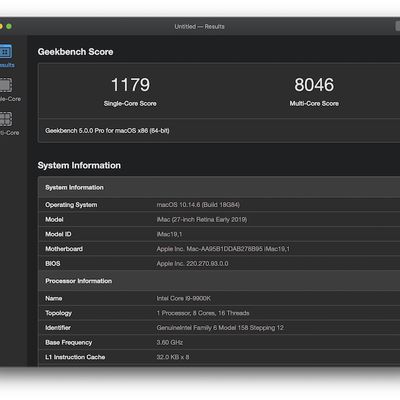The width and height of the screenshot is (400, 400).
Task: Select the iMac 27-inch Retina Early 2019 value
Action: [202, 219]
